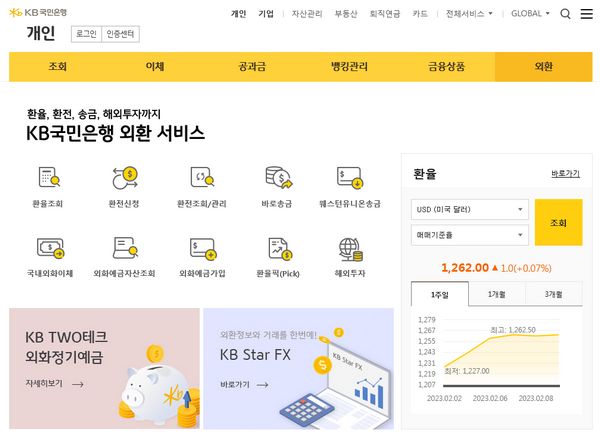This screenshot has width=600, height=441.
Task: Open the USD (미국 달러) currency dropdown
Action: point(470,209)
